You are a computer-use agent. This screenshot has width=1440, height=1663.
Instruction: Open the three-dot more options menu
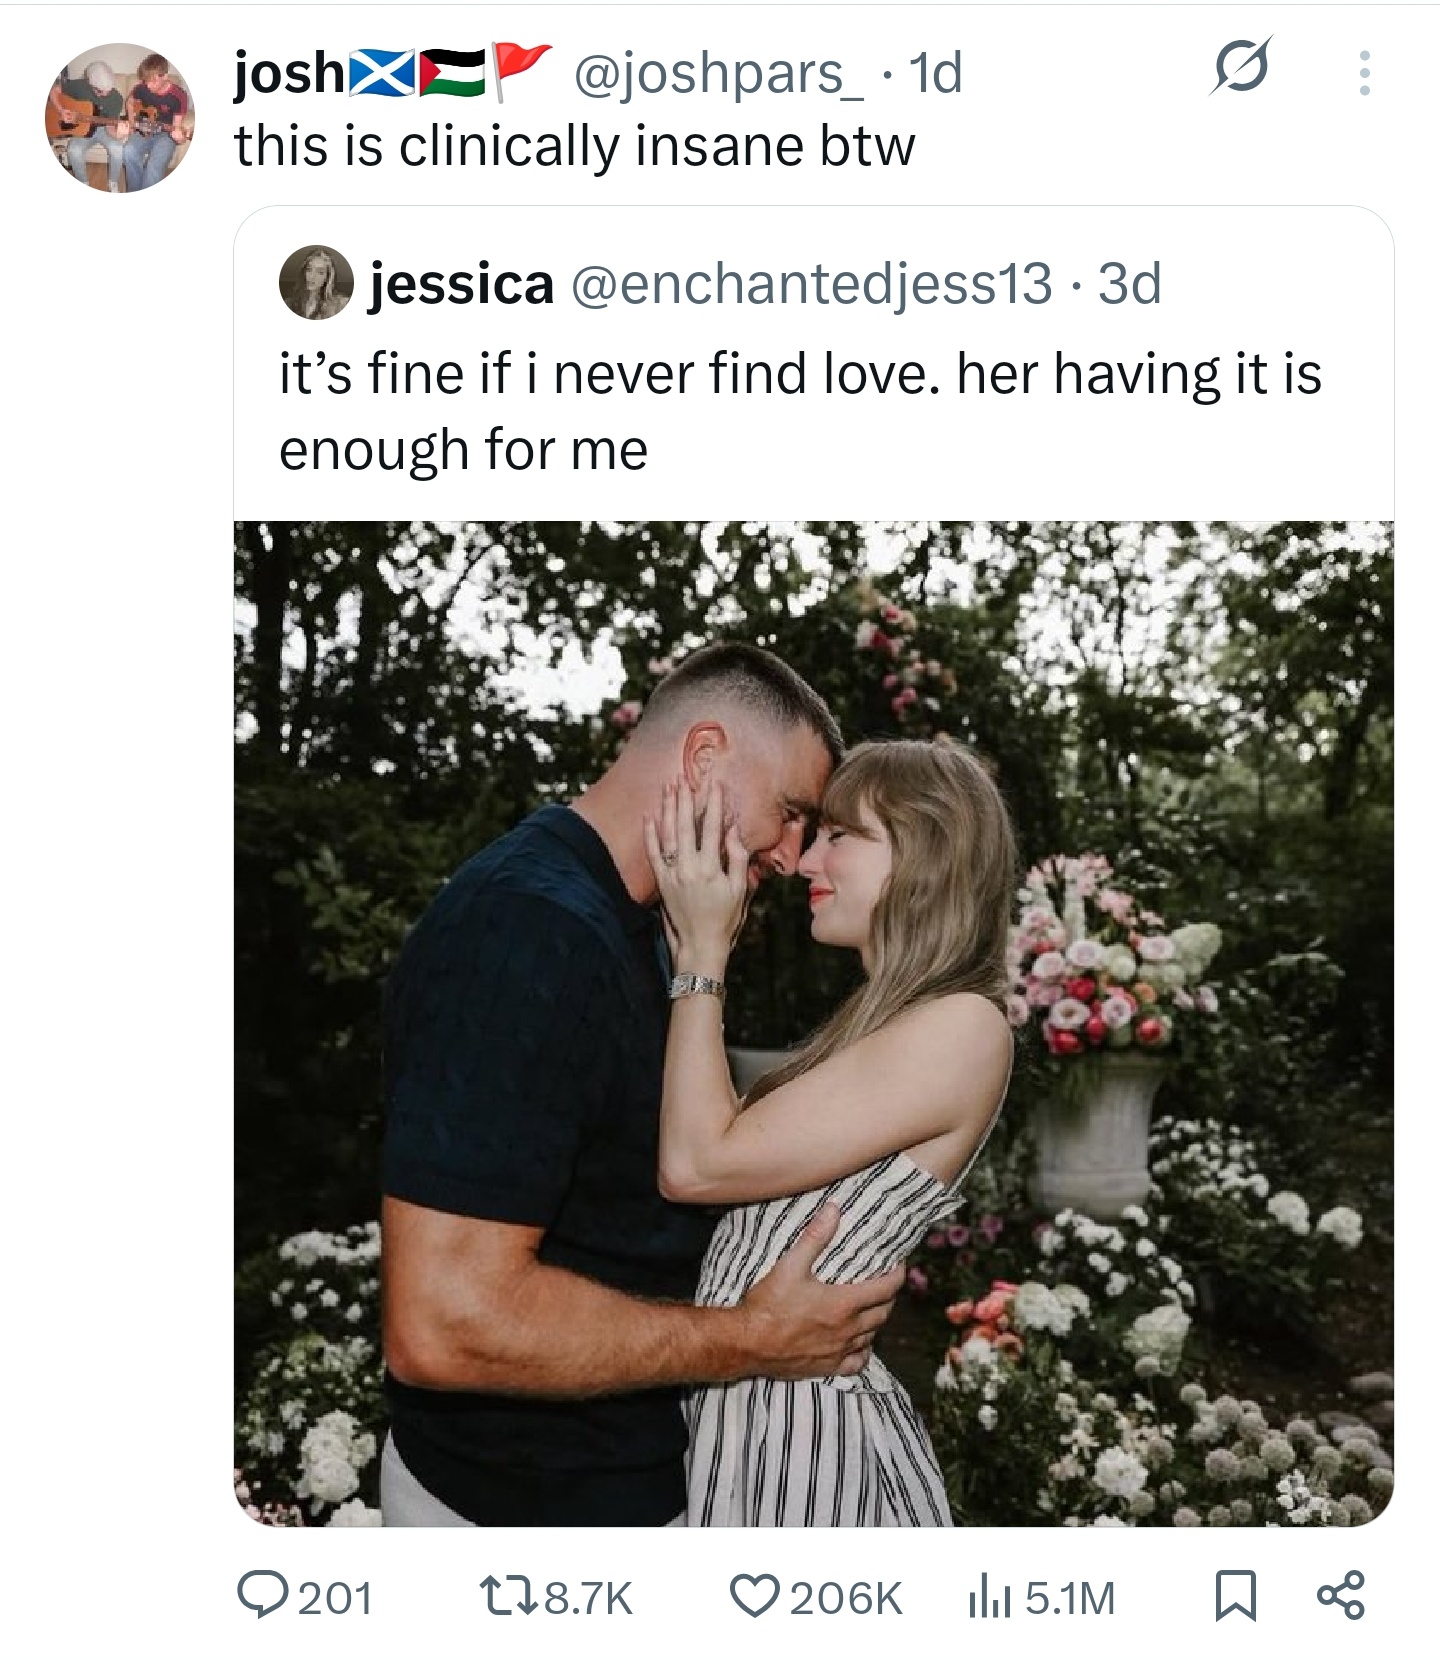pos(1364,73)
